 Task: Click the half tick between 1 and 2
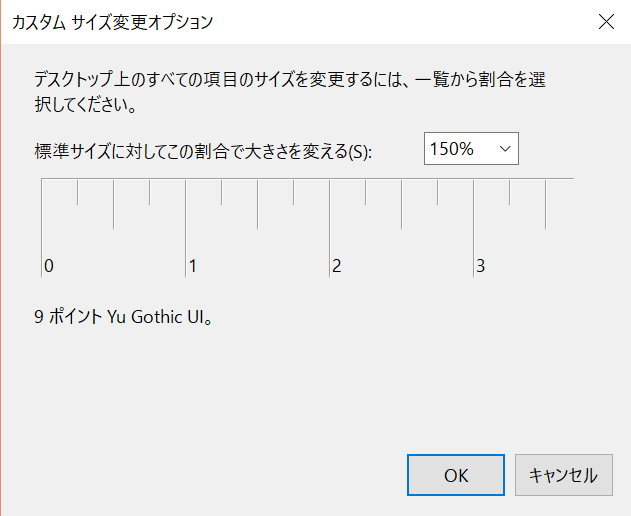[x=258, y=203]
